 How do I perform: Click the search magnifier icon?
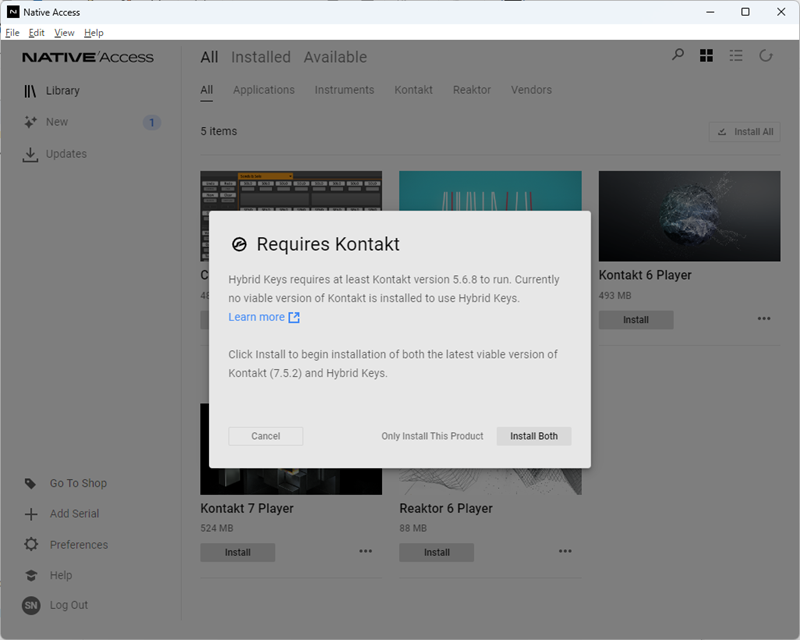(x=678, y=55)
